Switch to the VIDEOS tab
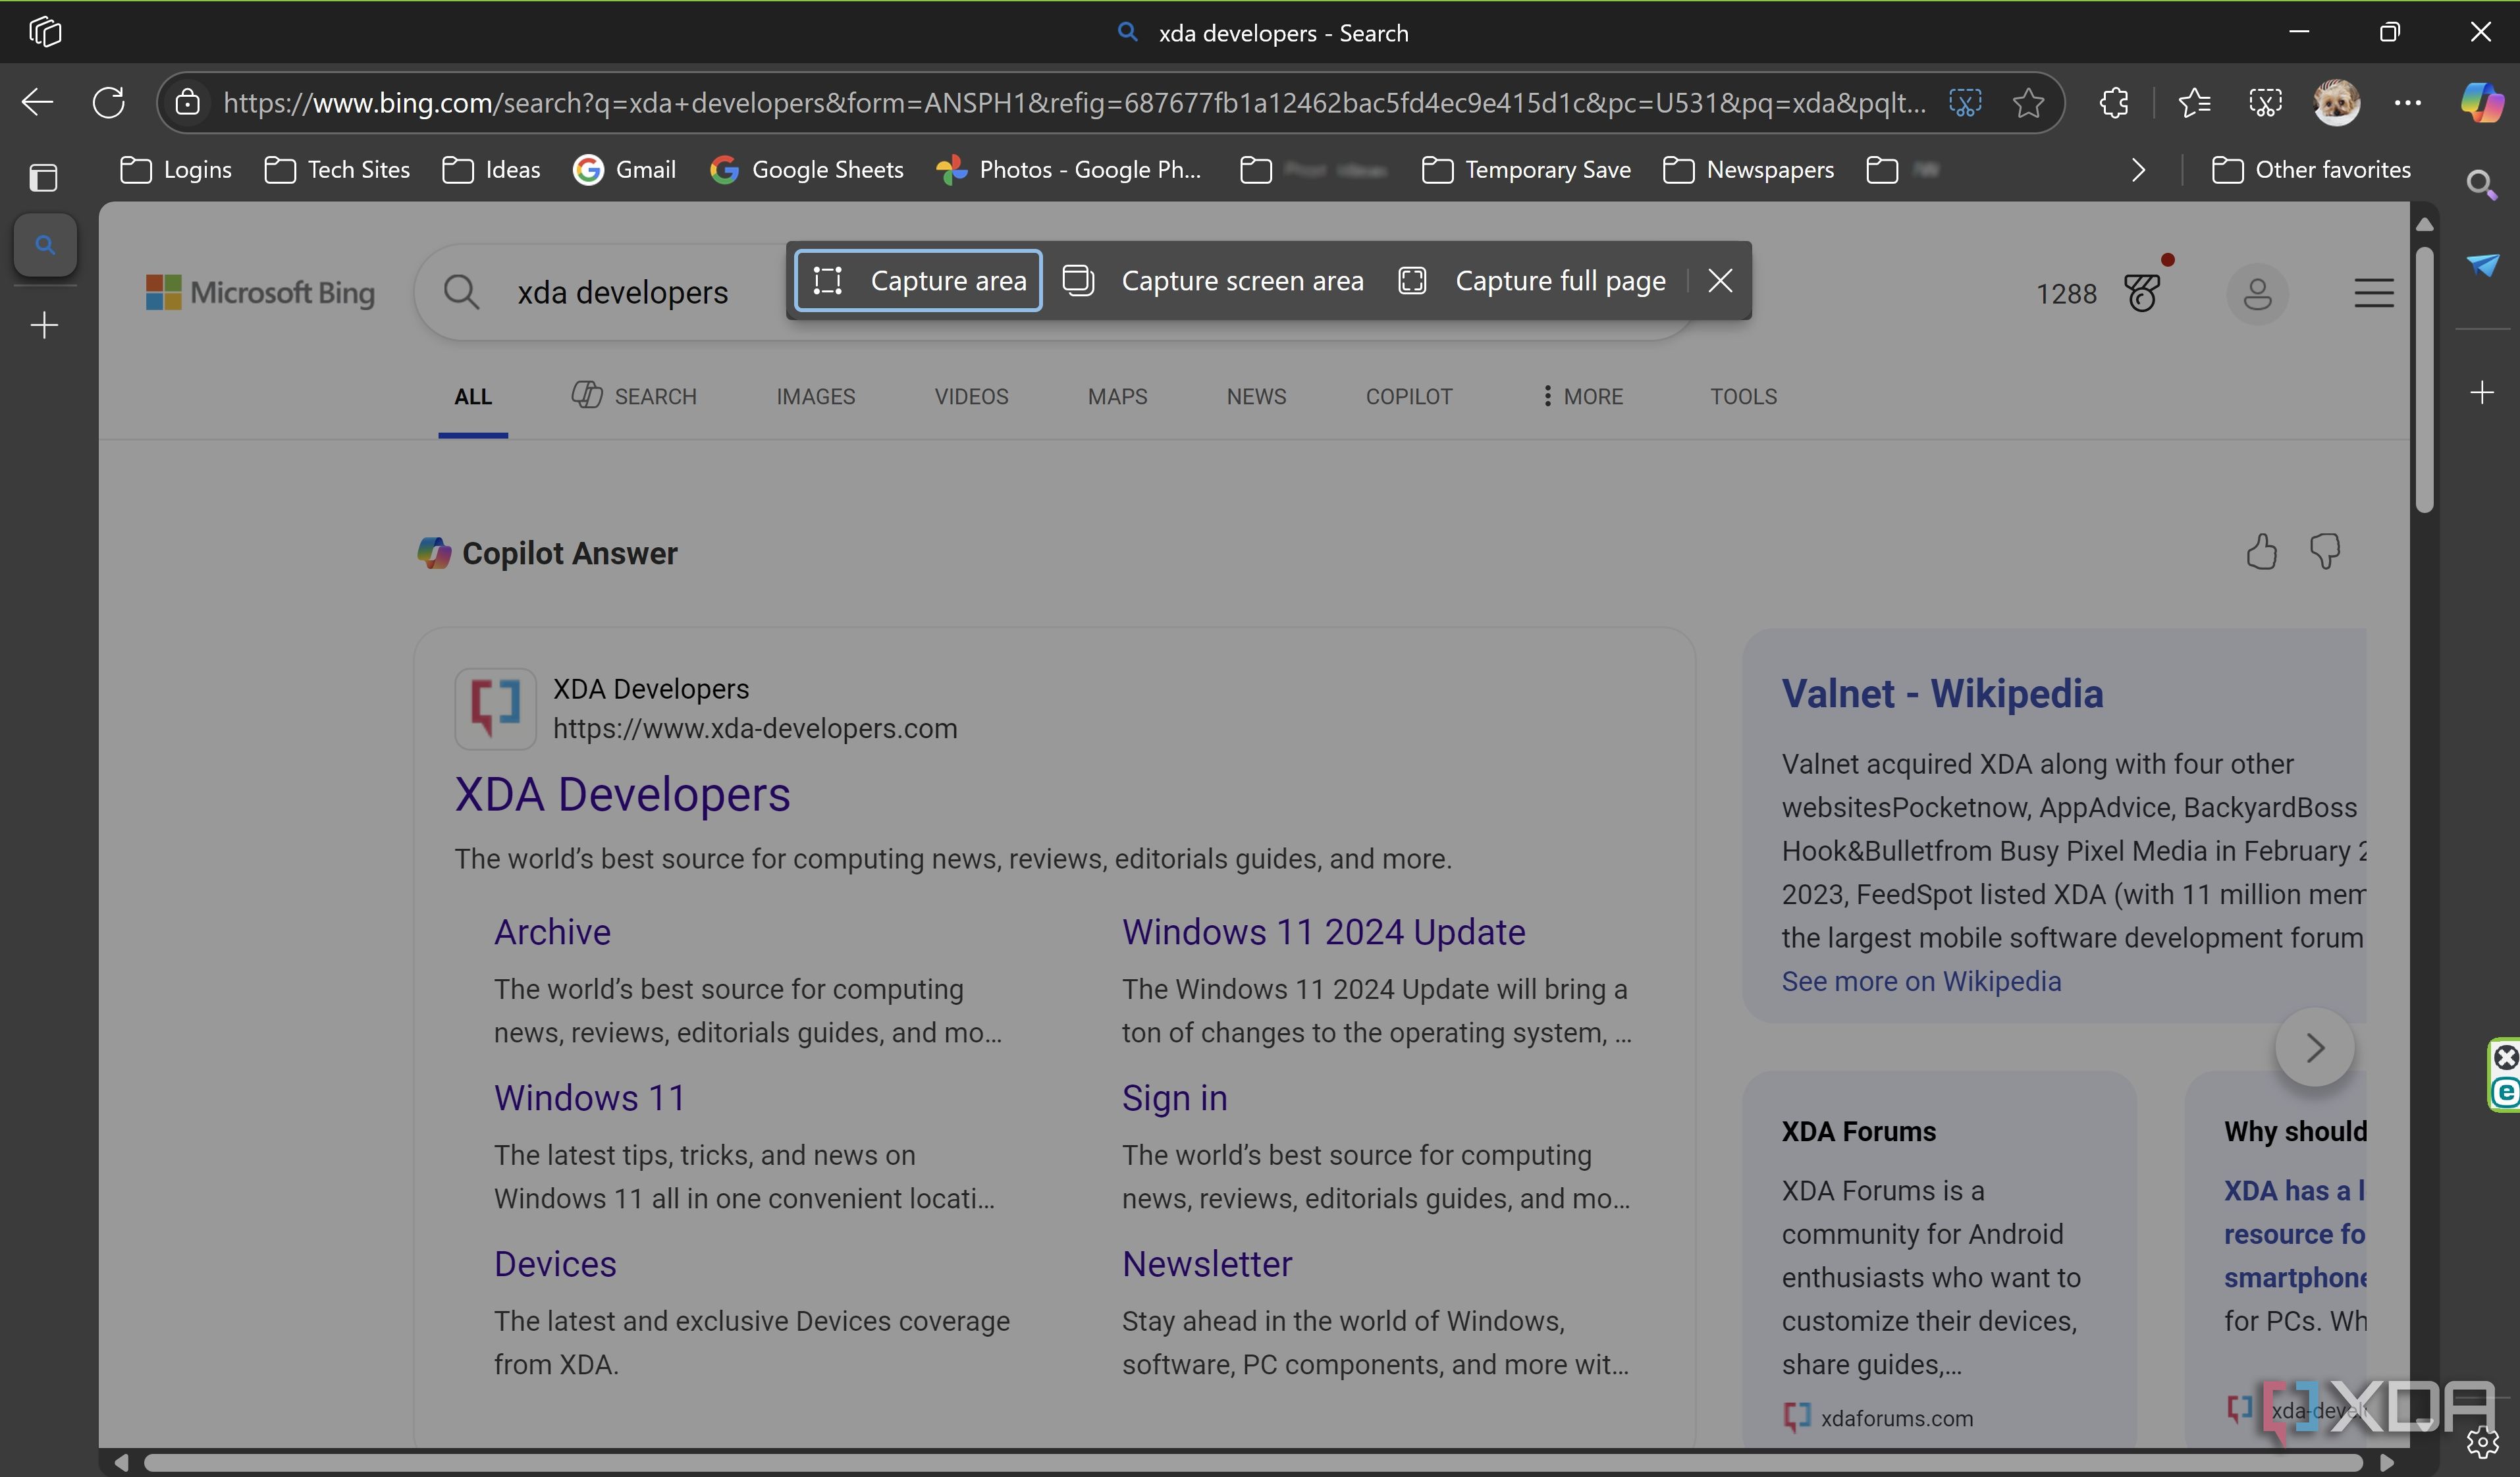The width and height of the screenshot is (2520, 1477). 971,396
